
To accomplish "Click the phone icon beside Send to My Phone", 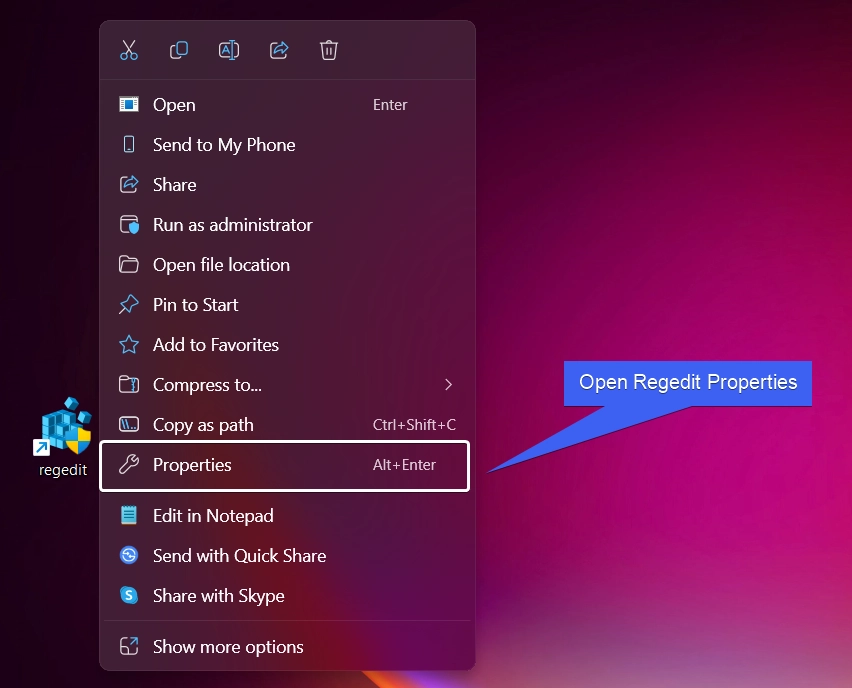I will point(129,145).
